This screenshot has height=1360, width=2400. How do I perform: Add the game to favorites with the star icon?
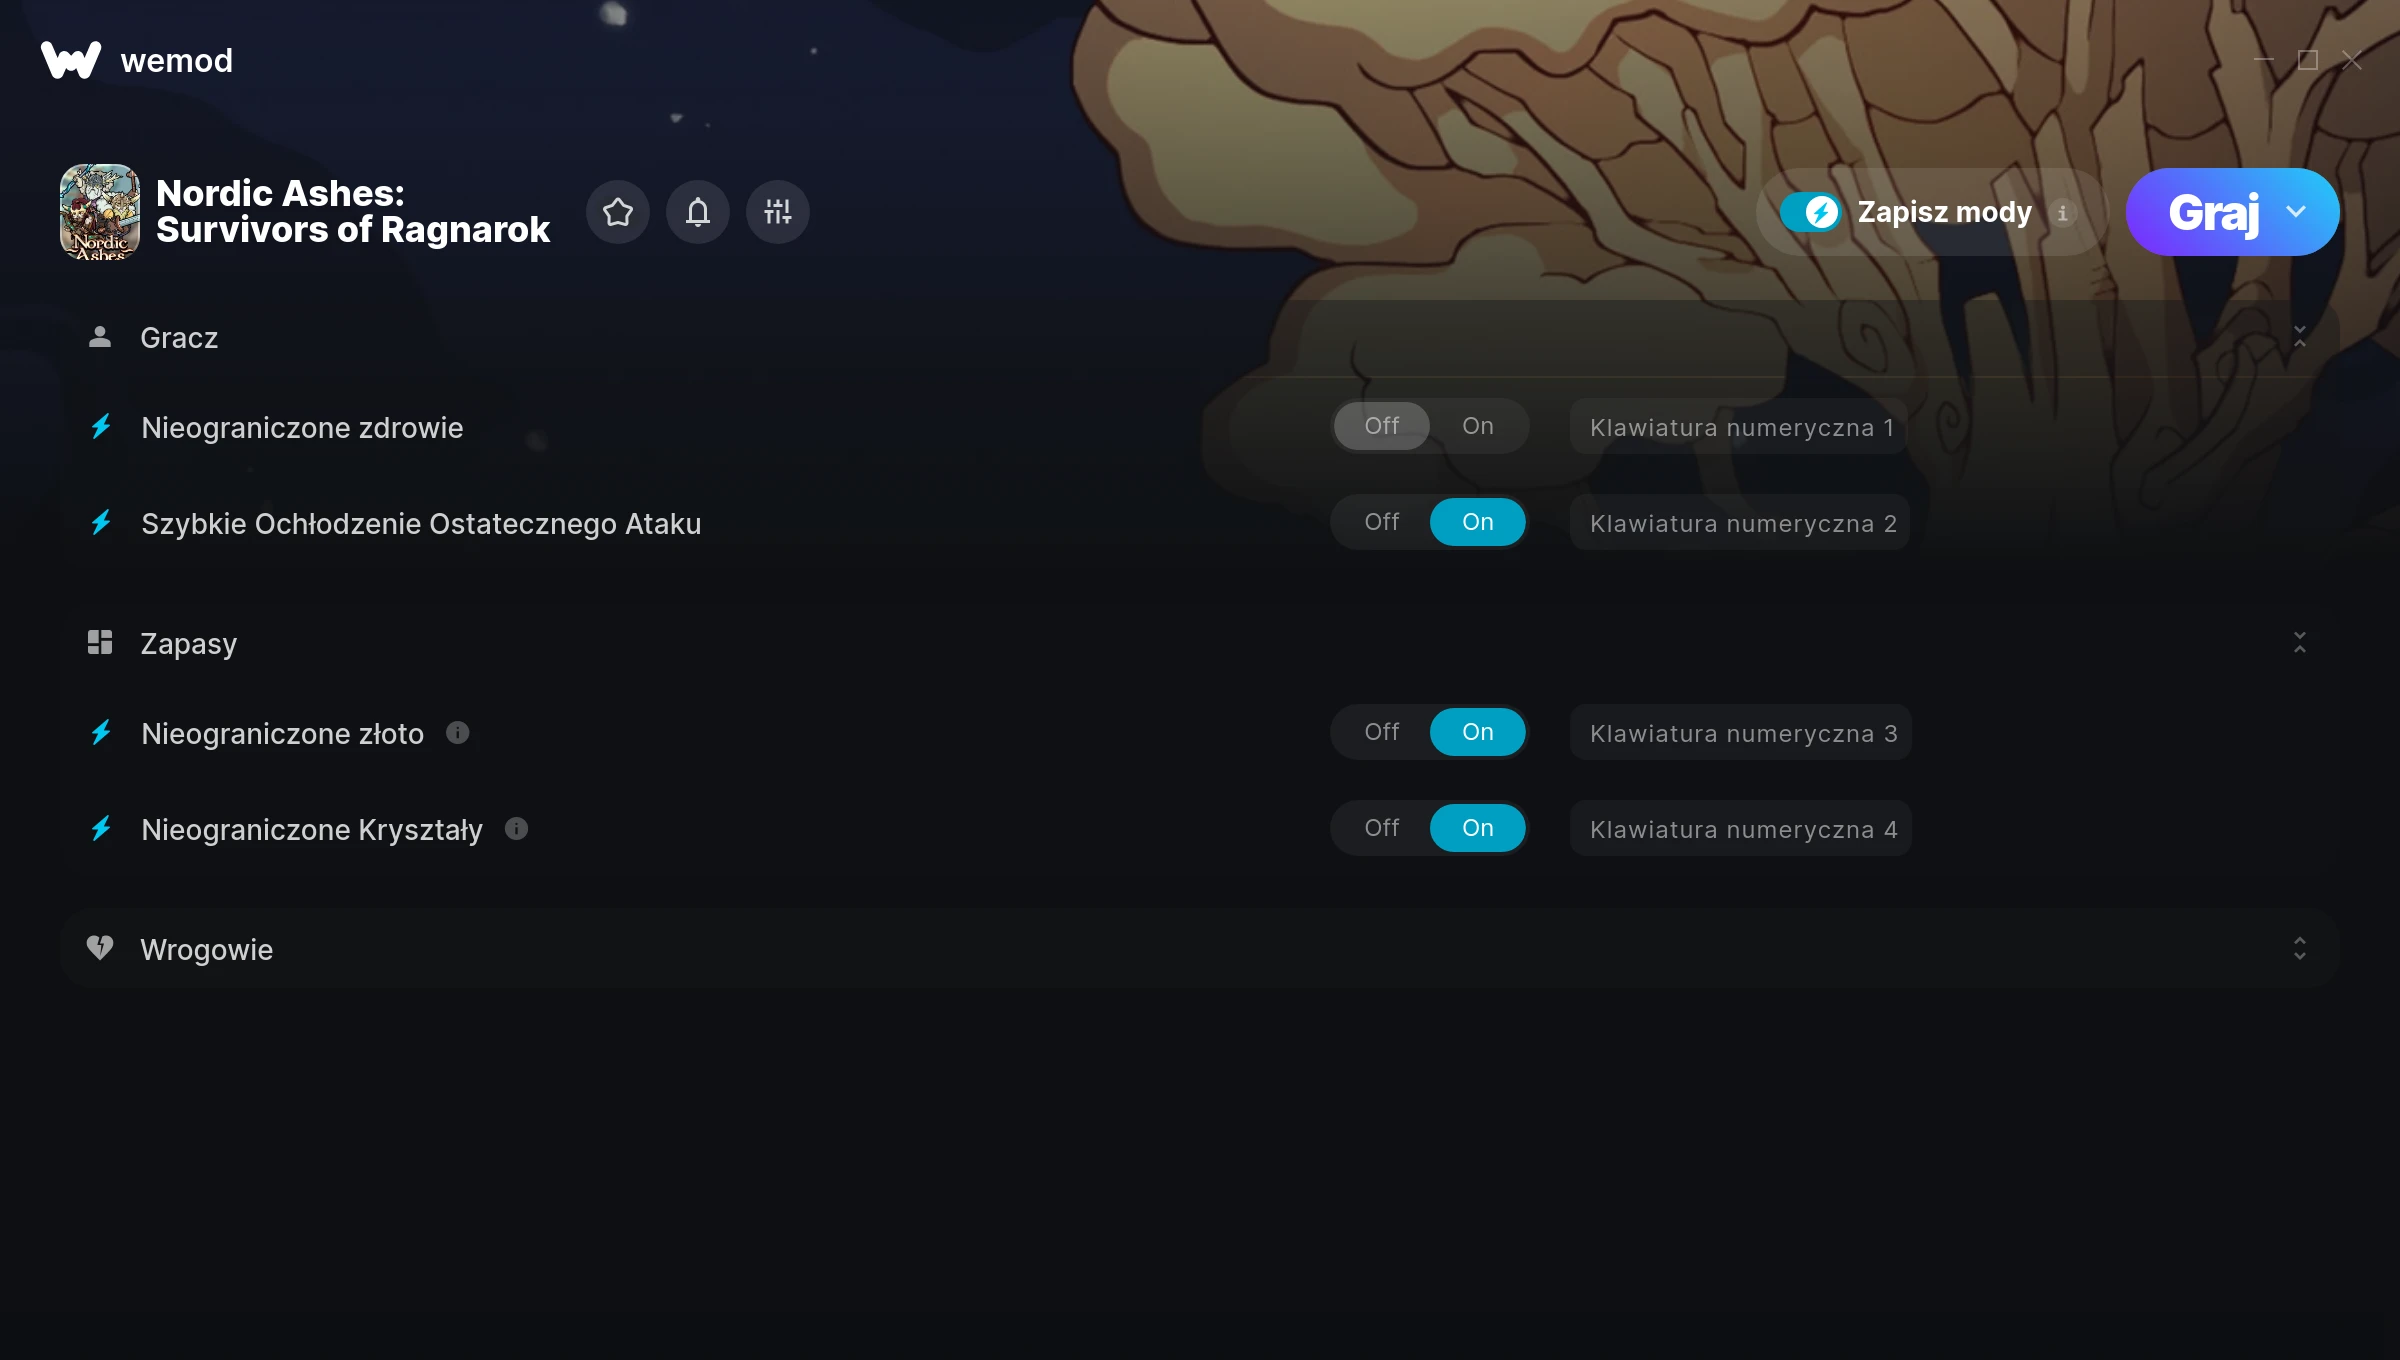pos(618,212)
